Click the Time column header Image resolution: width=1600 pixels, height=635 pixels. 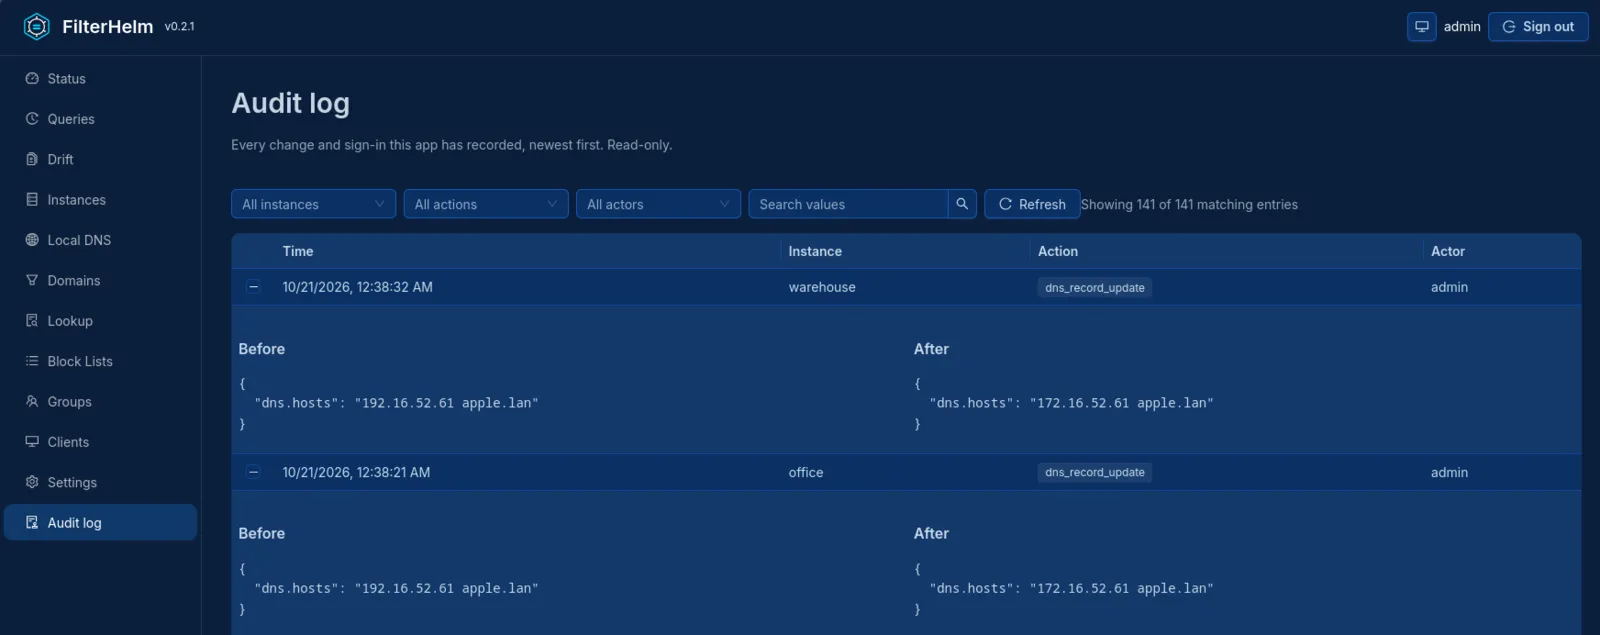(298, 251)
